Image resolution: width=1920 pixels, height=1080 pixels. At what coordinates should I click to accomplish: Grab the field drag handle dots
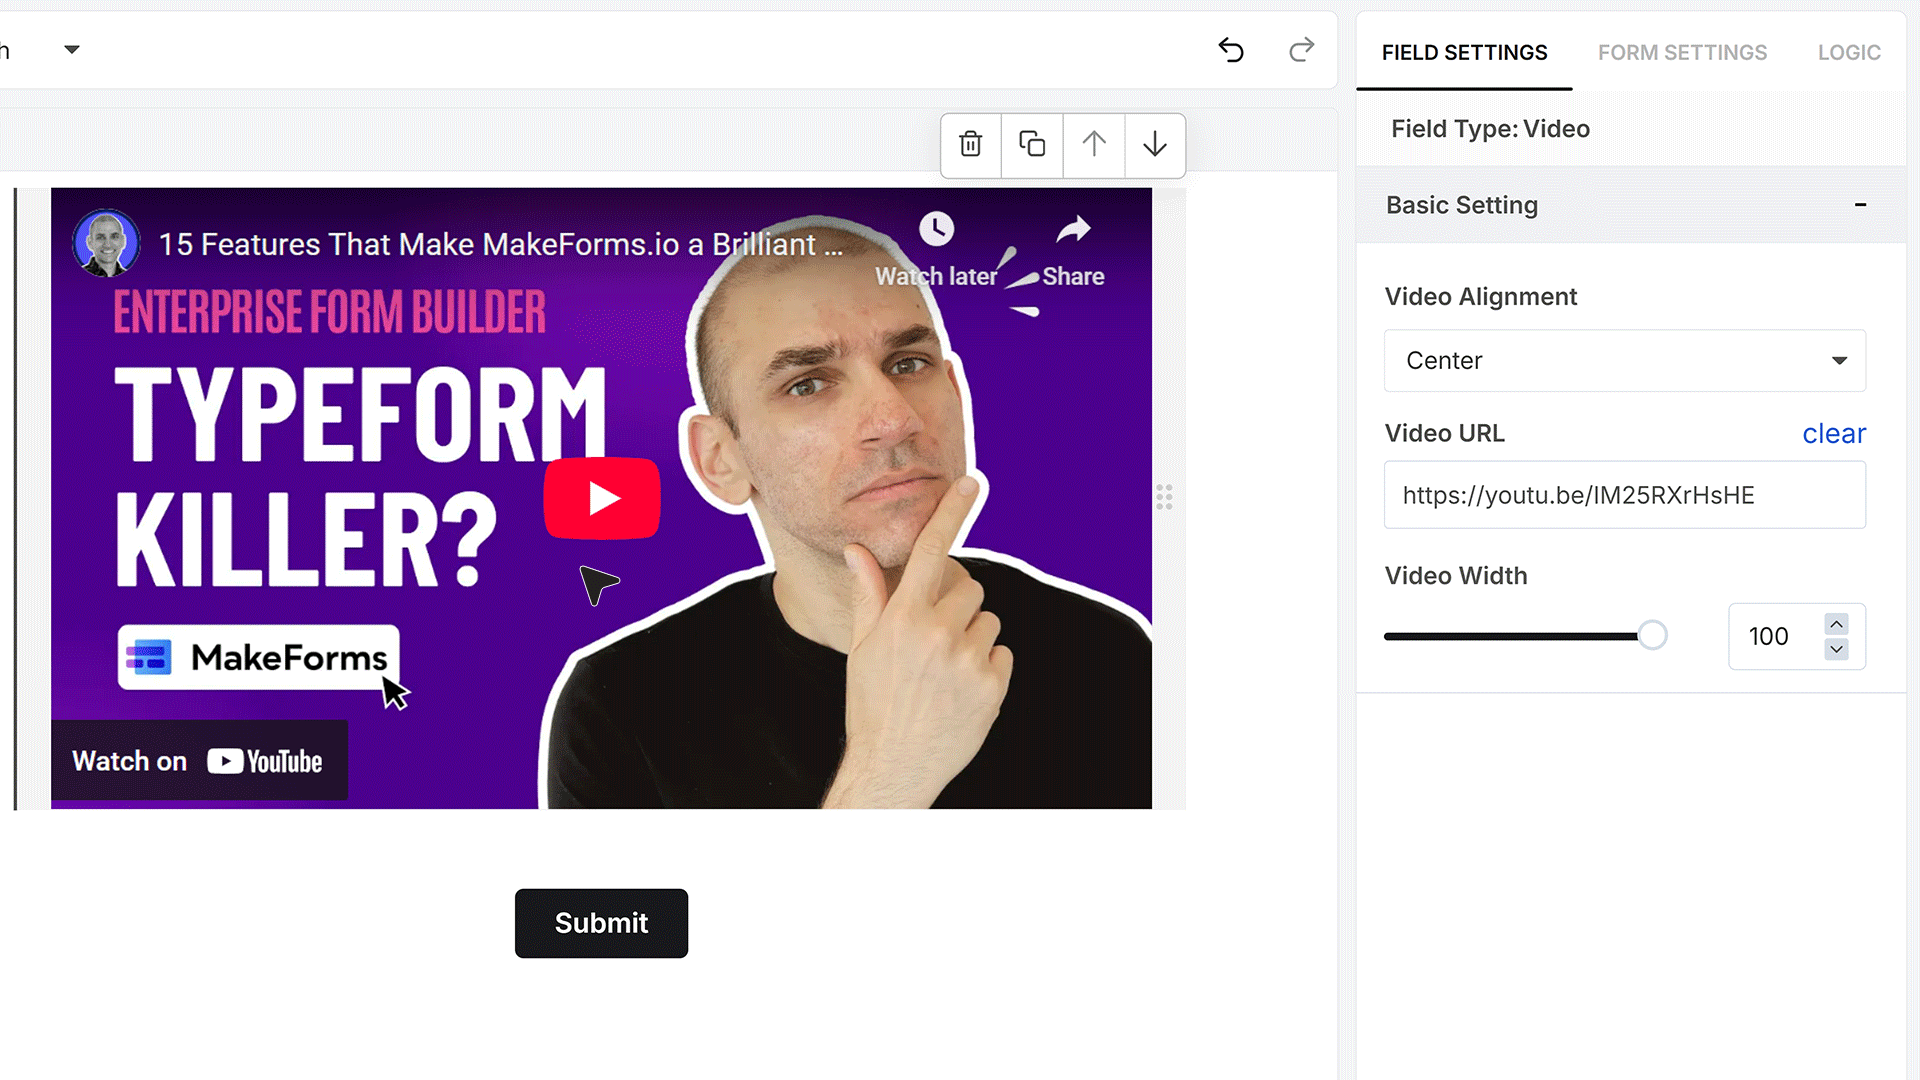[1164, 497]
